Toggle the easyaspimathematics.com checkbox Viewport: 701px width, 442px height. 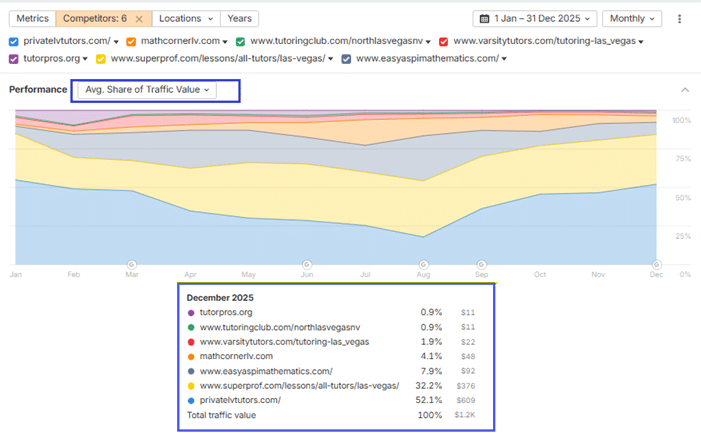[346, 59]
